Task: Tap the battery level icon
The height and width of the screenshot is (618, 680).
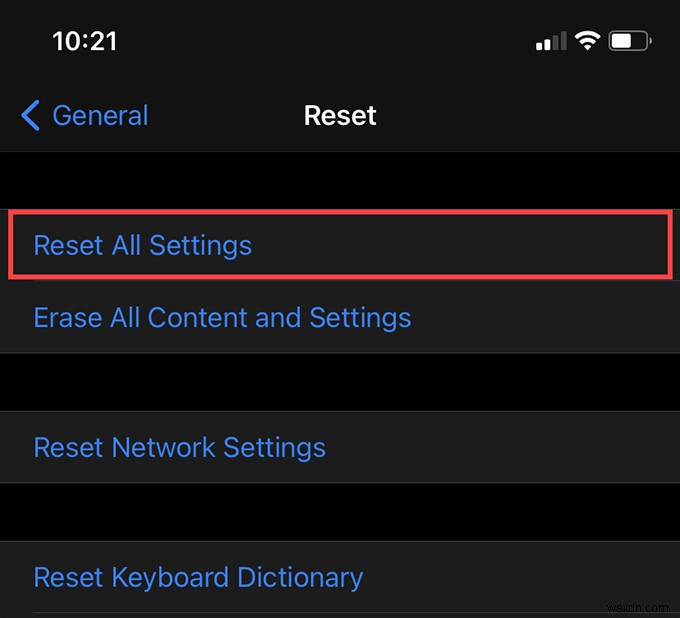Action: point(629,41)
